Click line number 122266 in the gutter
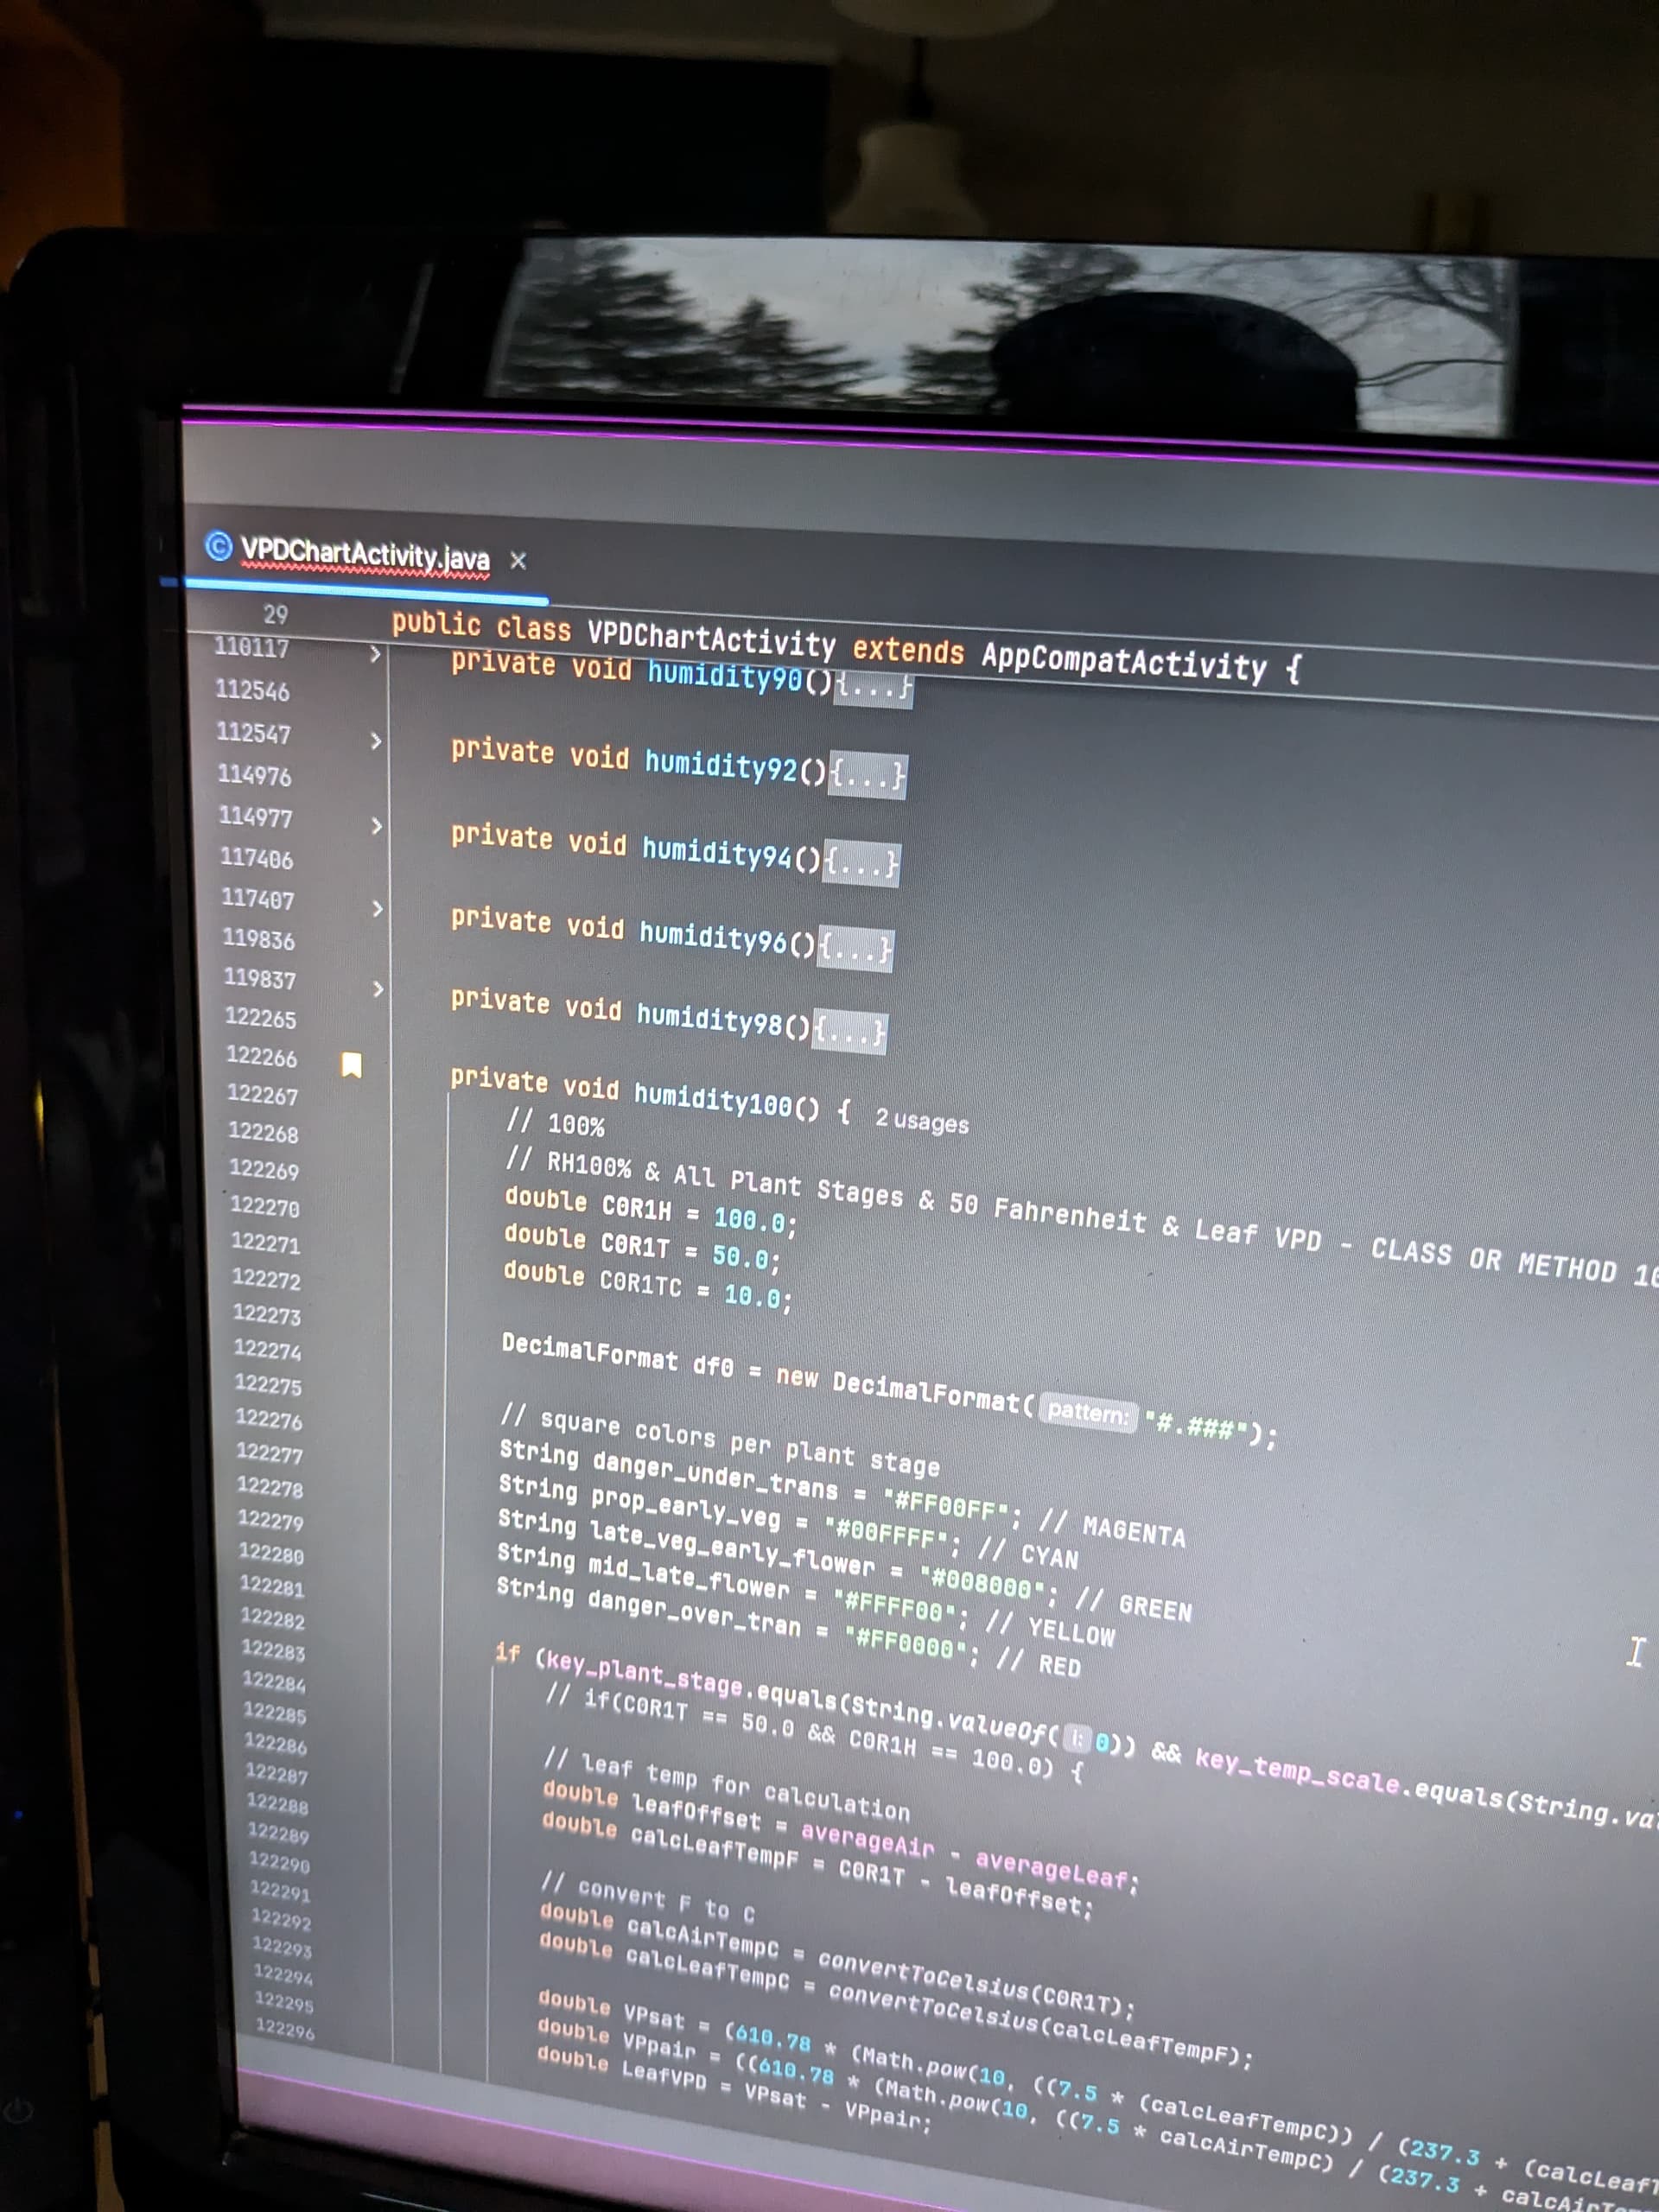This screenshot has width=1659, height=2212. click(261, 1056)
